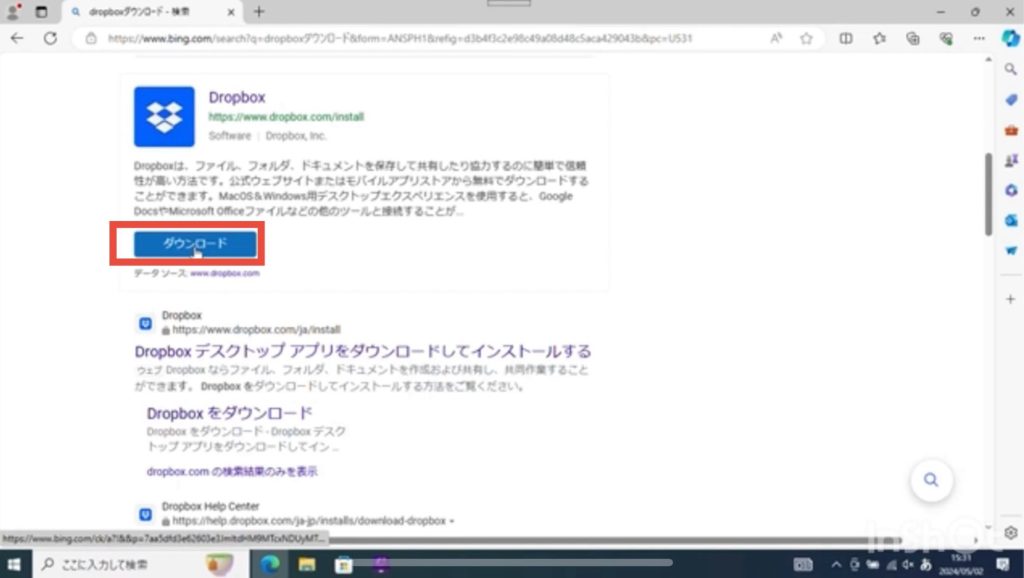Click the address bar URL field
The height and width of the screenshot is (578, 1024).
click(400, 39)
